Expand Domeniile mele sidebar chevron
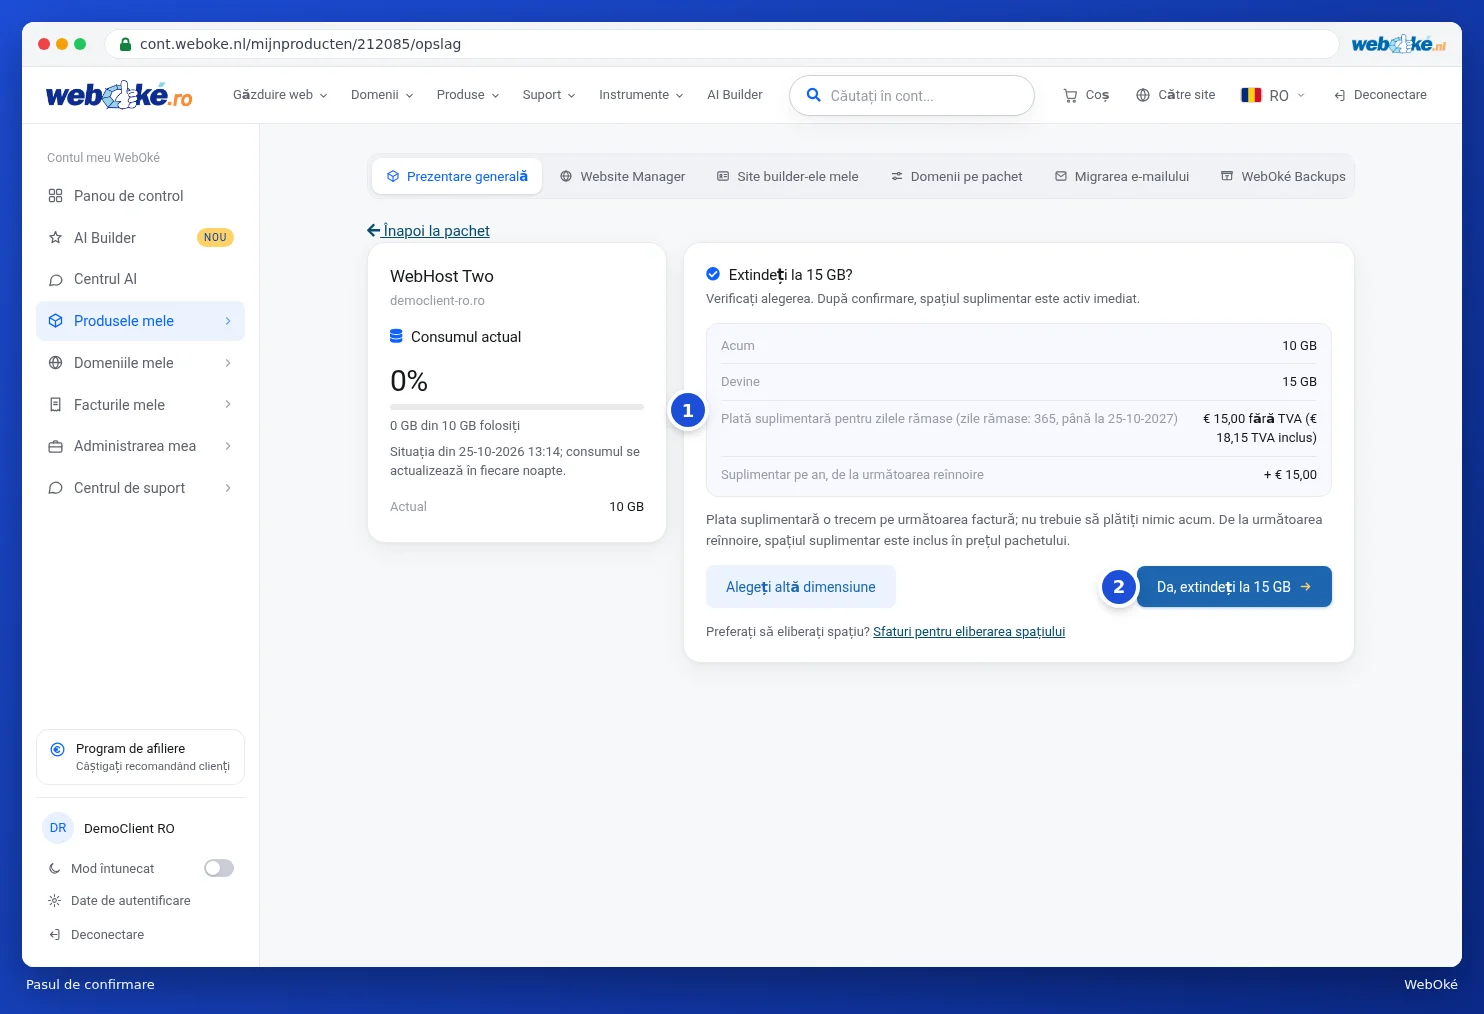1484x1014 pixels. (228, 363)
